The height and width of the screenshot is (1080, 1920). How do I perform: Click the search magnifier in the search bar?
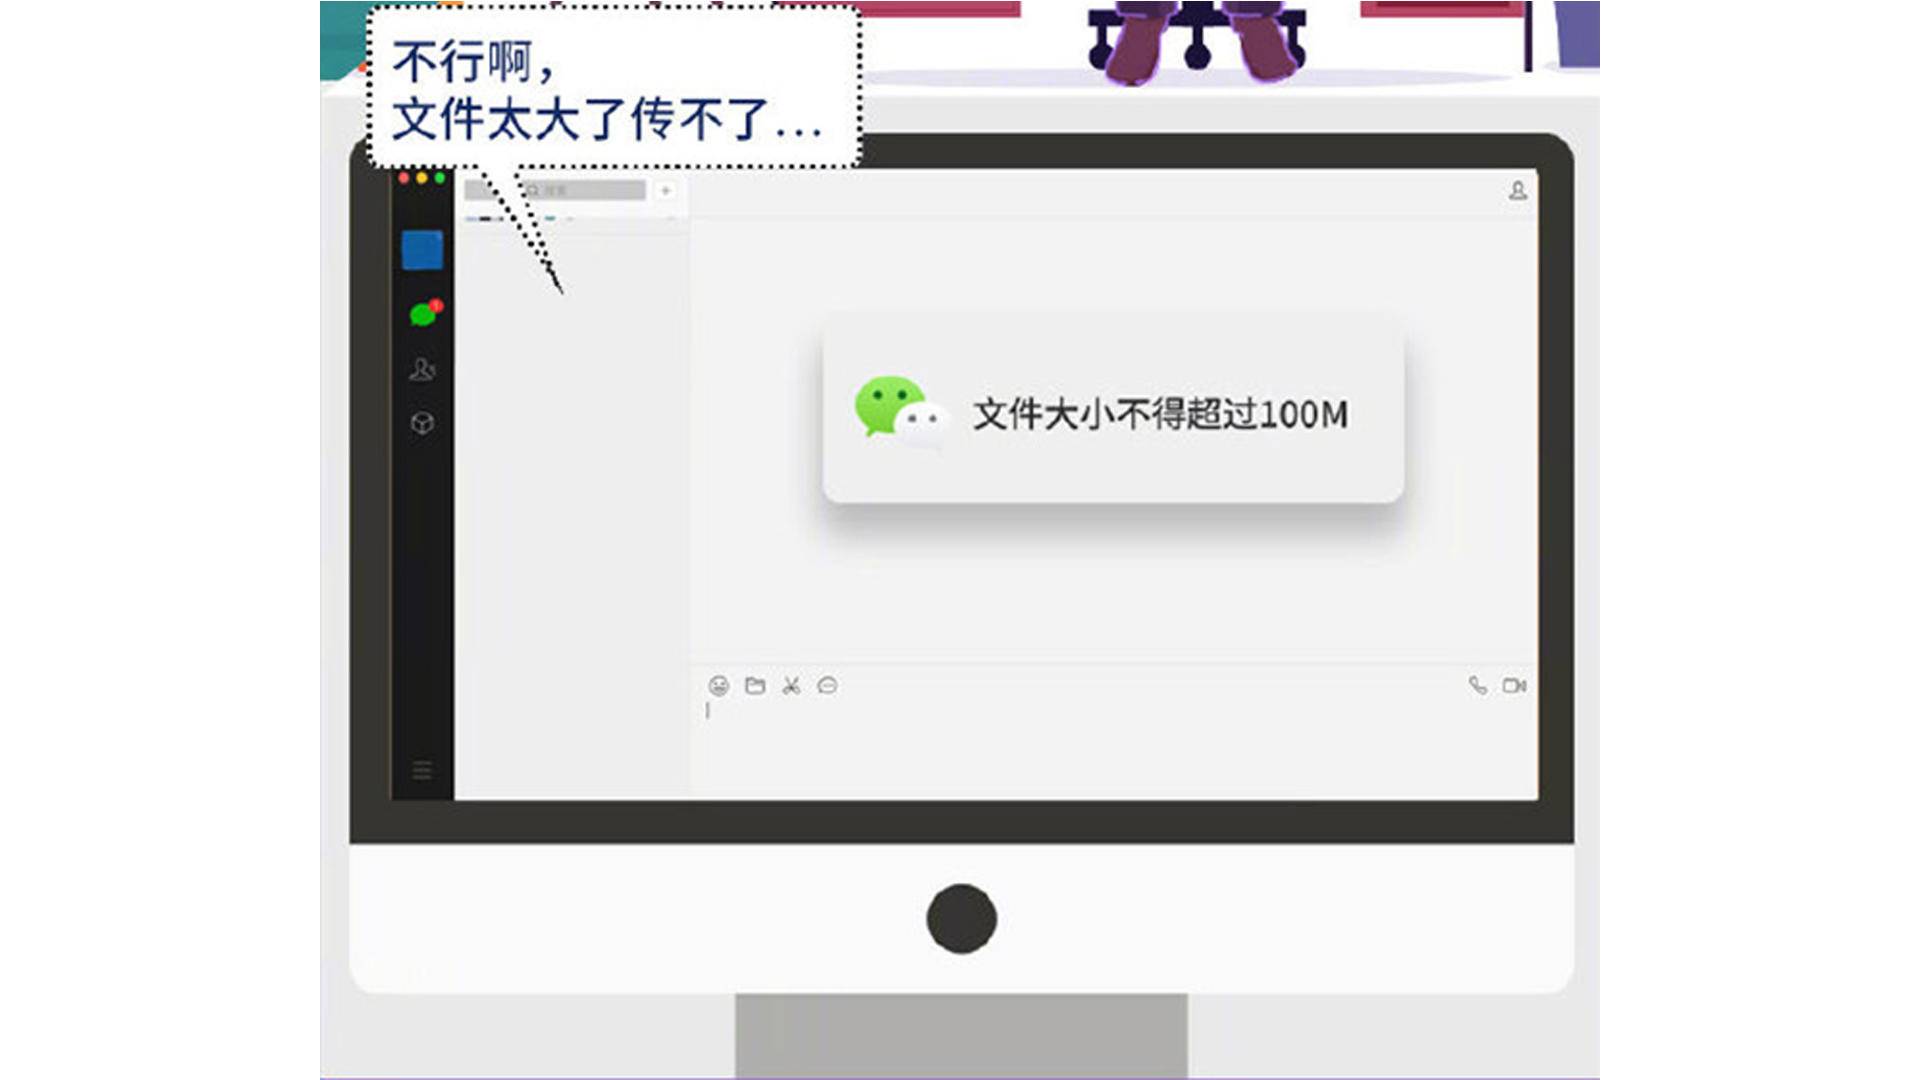[x=533, y=190]
